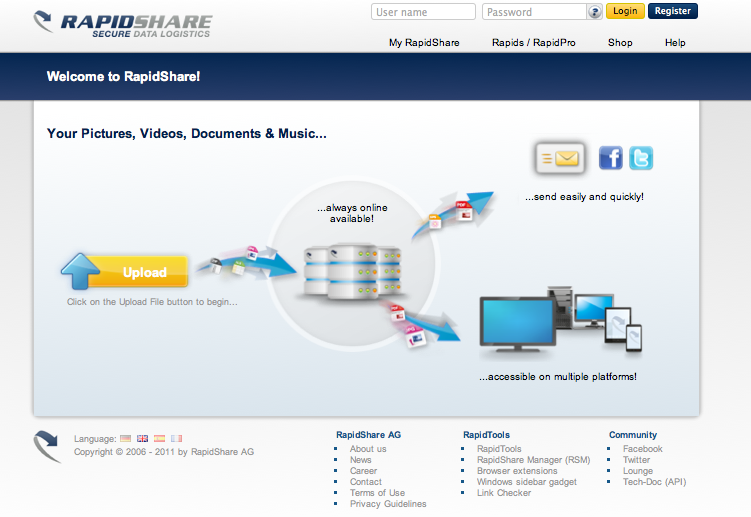Share via the Facebook icon
Image resolution: width=751 pixels, height=517 pixels.
(611, 158)
